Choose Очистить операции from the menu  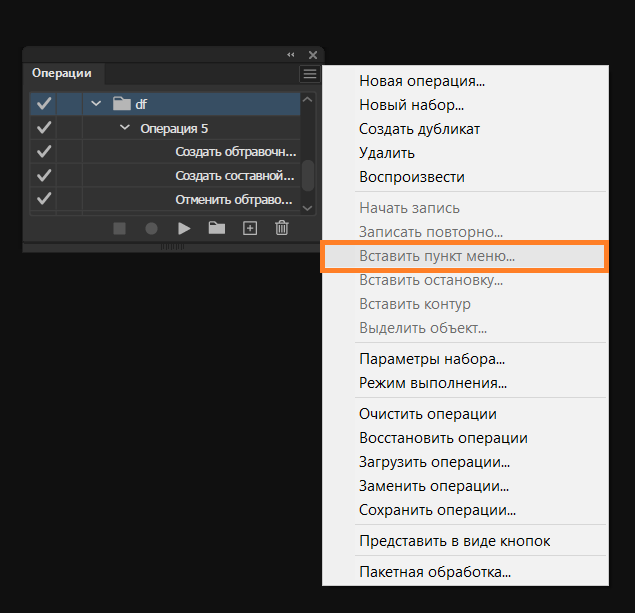pos(465,414)
